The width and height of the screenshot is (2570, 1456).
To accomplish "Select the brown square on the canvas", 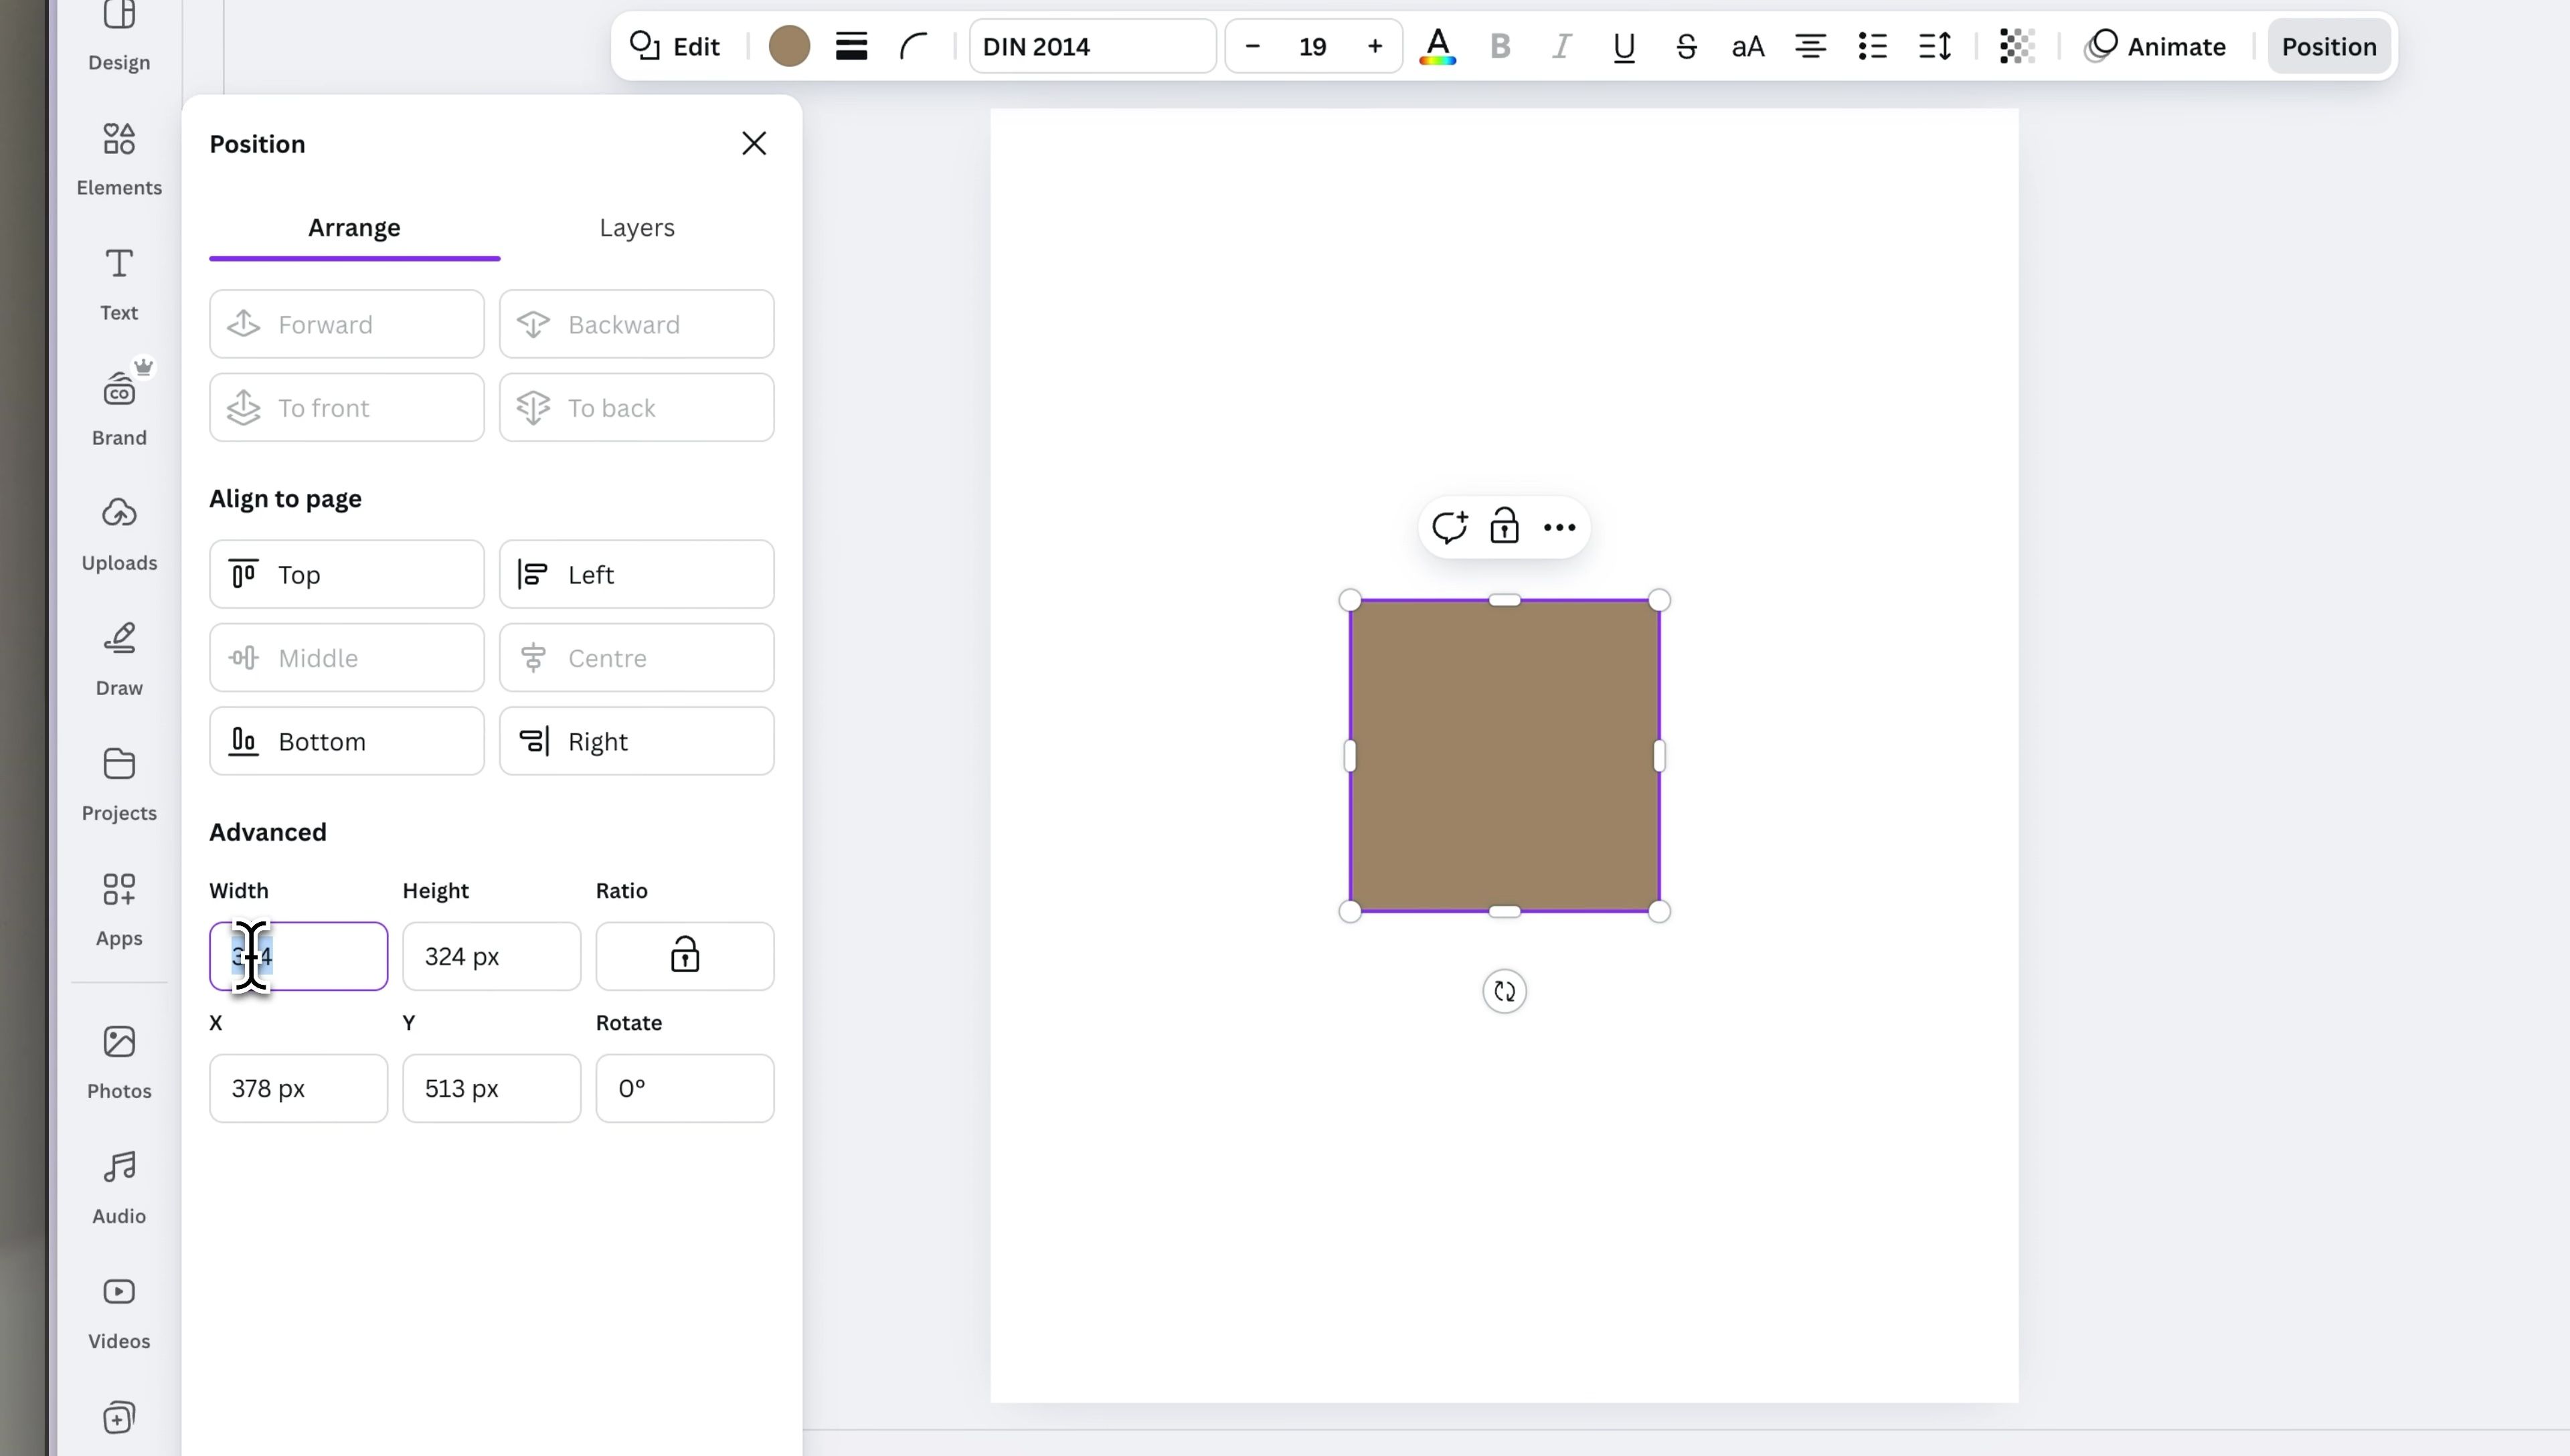I will coord(1504,756).
